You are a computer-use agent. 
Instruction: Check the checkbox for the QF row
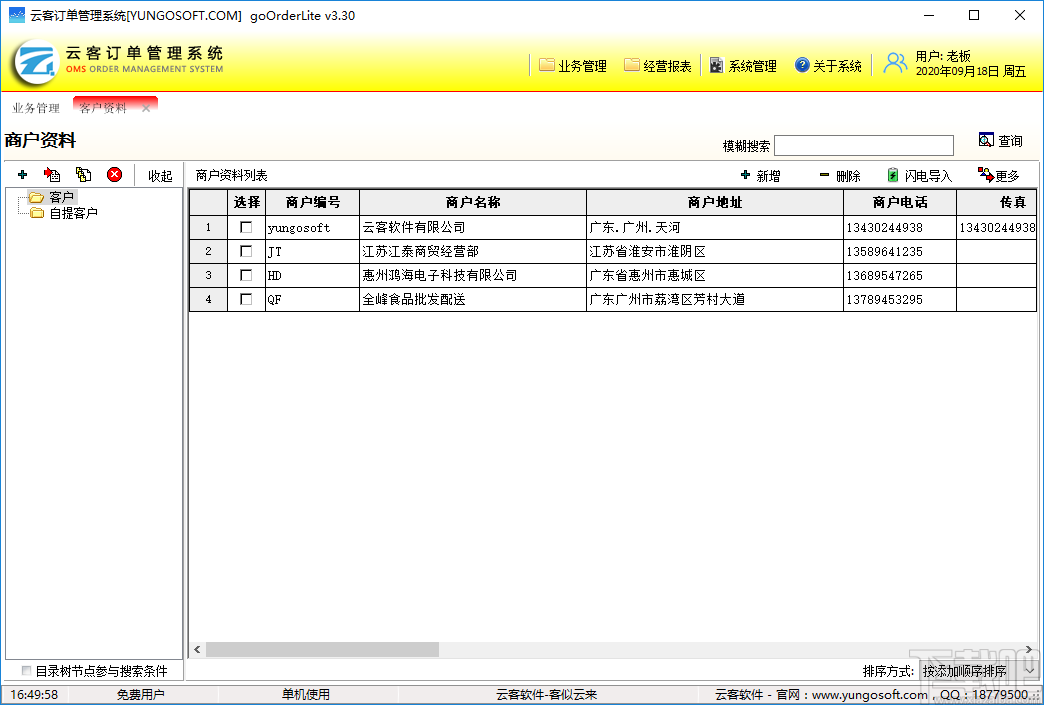pos(245,299)
